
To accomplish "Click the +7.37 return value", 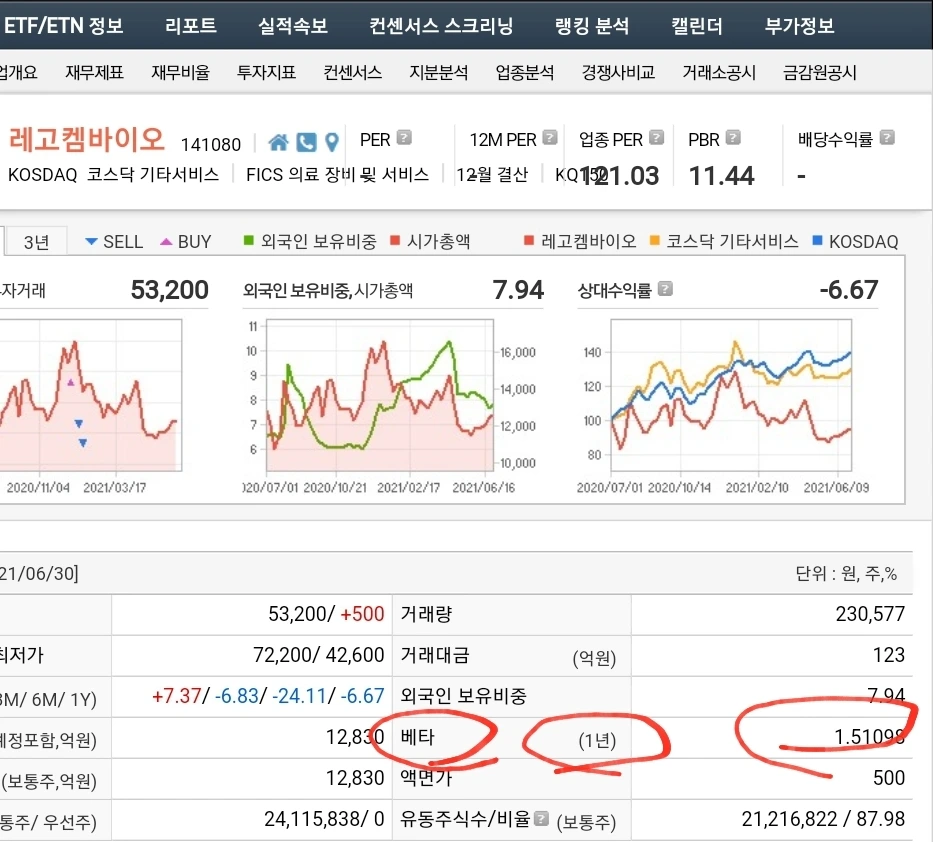I will click(x=176, y=696).
